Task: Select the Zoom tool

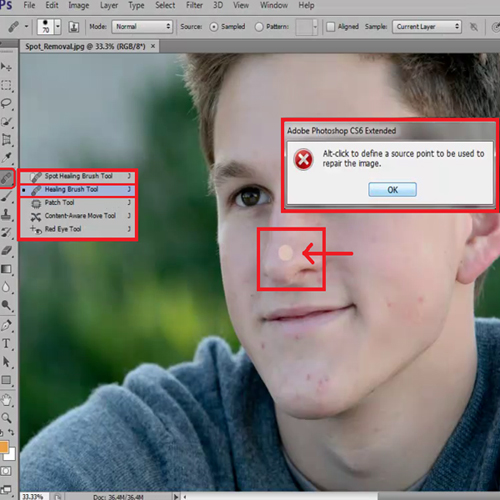Action: tap(6, 417)
